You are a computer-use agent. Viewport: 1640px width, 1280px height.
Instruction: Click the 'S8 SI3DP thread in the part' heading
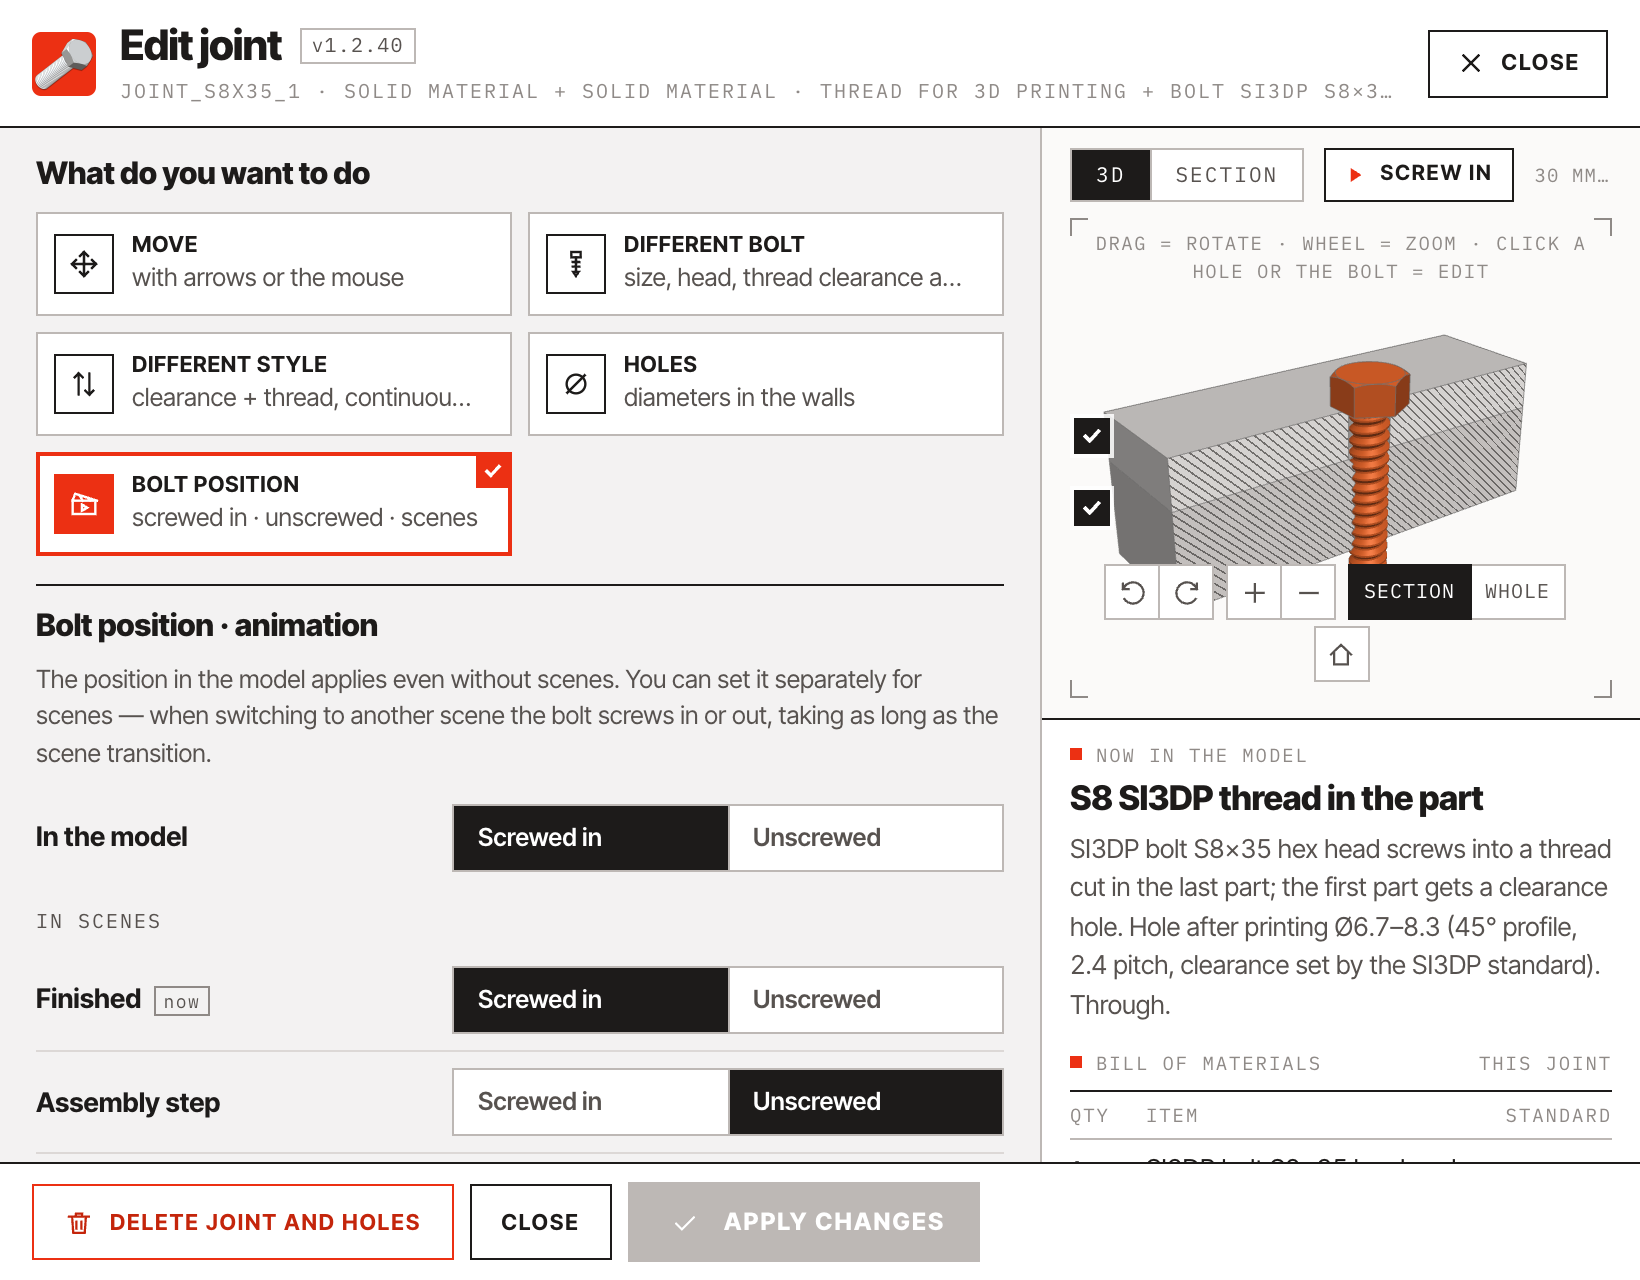click(1276, 799)
